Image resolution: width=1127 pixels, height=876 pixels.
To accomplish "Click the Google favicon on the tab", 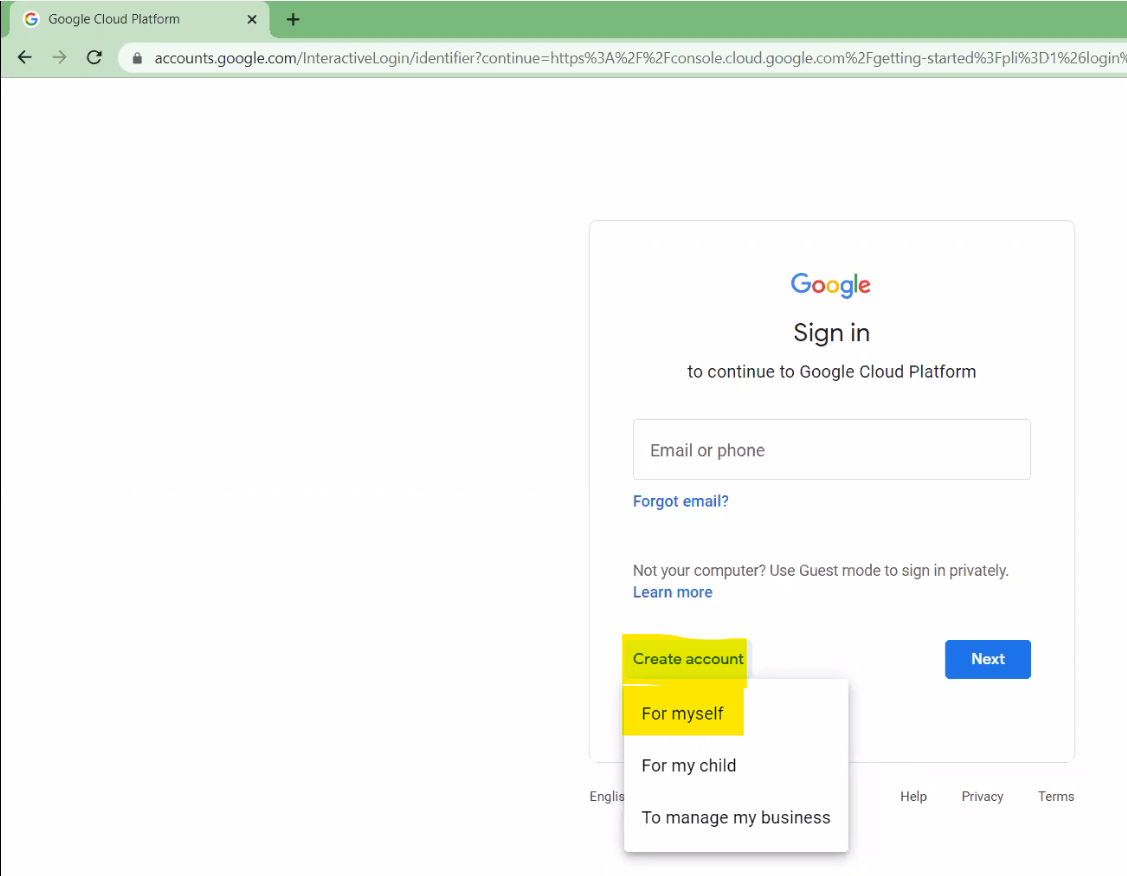I will pos(31,19).
